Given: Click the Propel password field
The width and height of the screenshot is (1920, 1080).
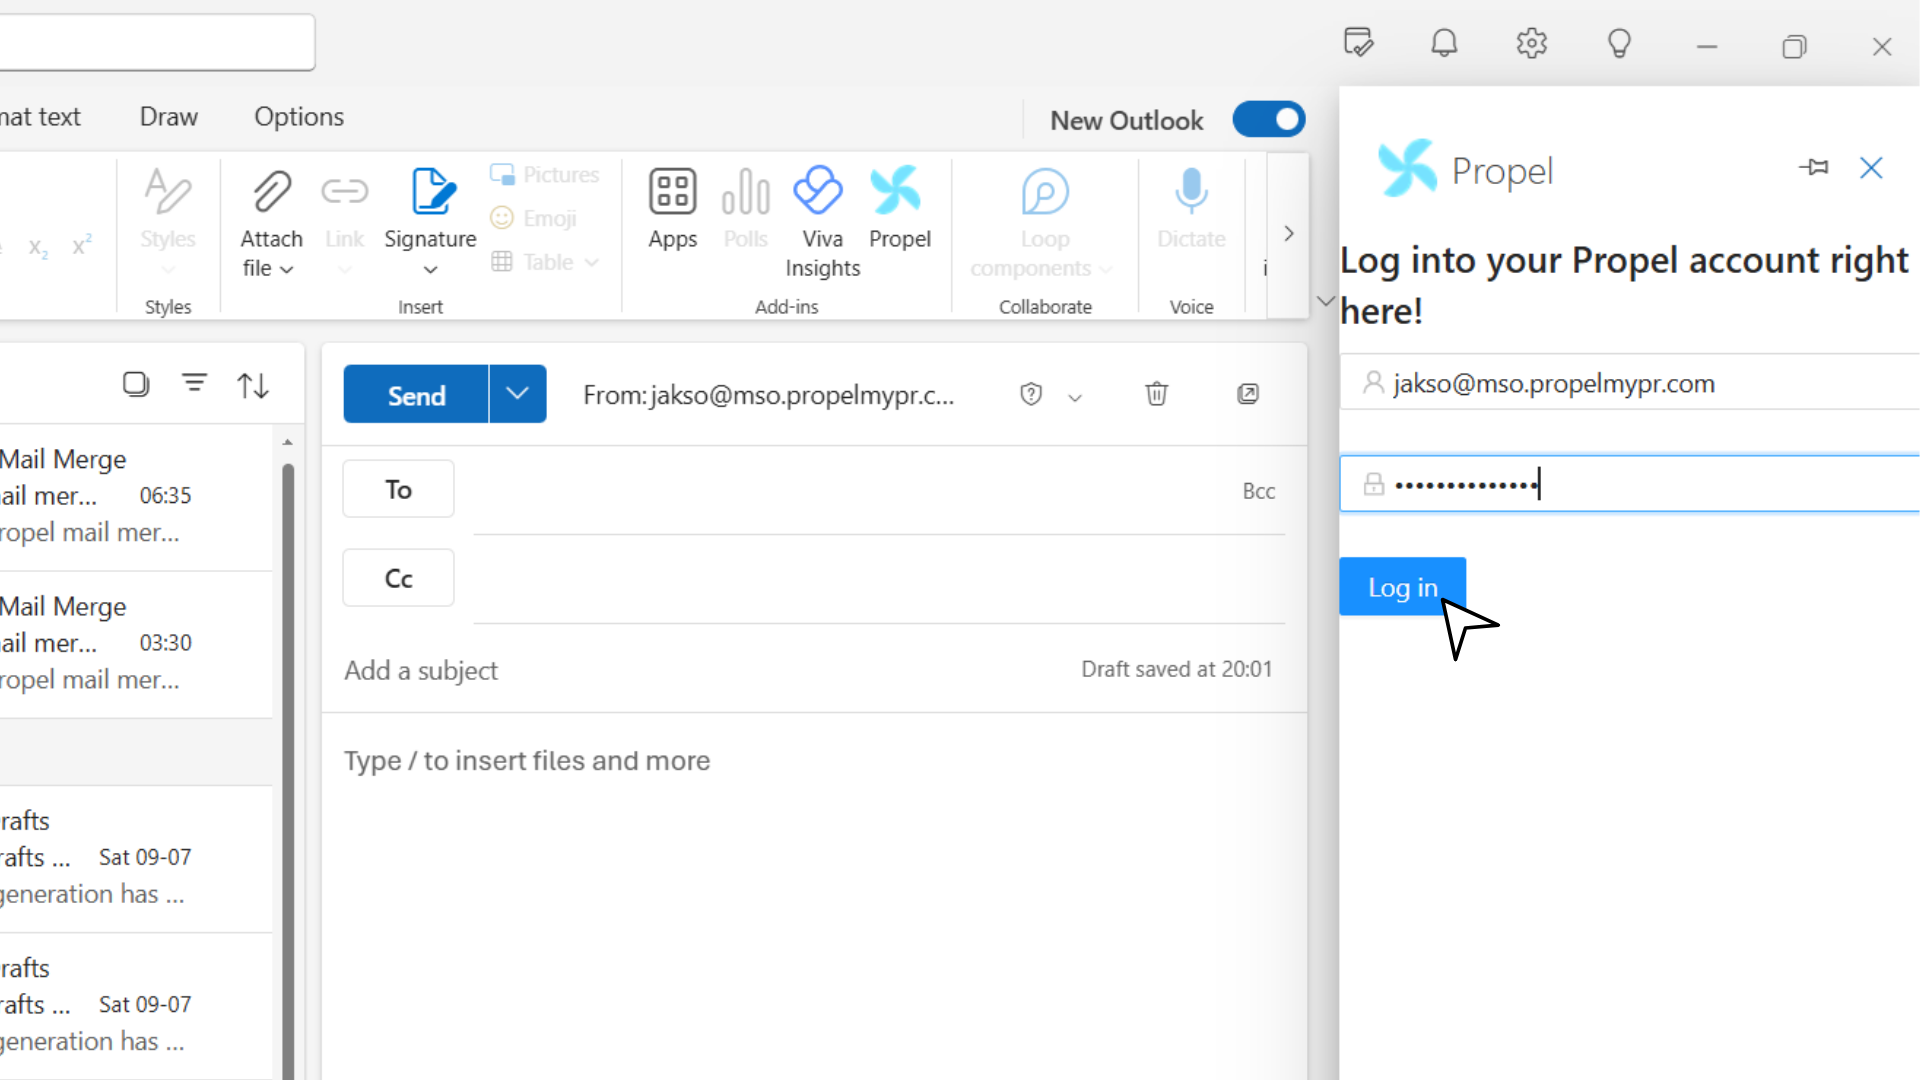Looking at the screenshot, I should pos(1629,484).
